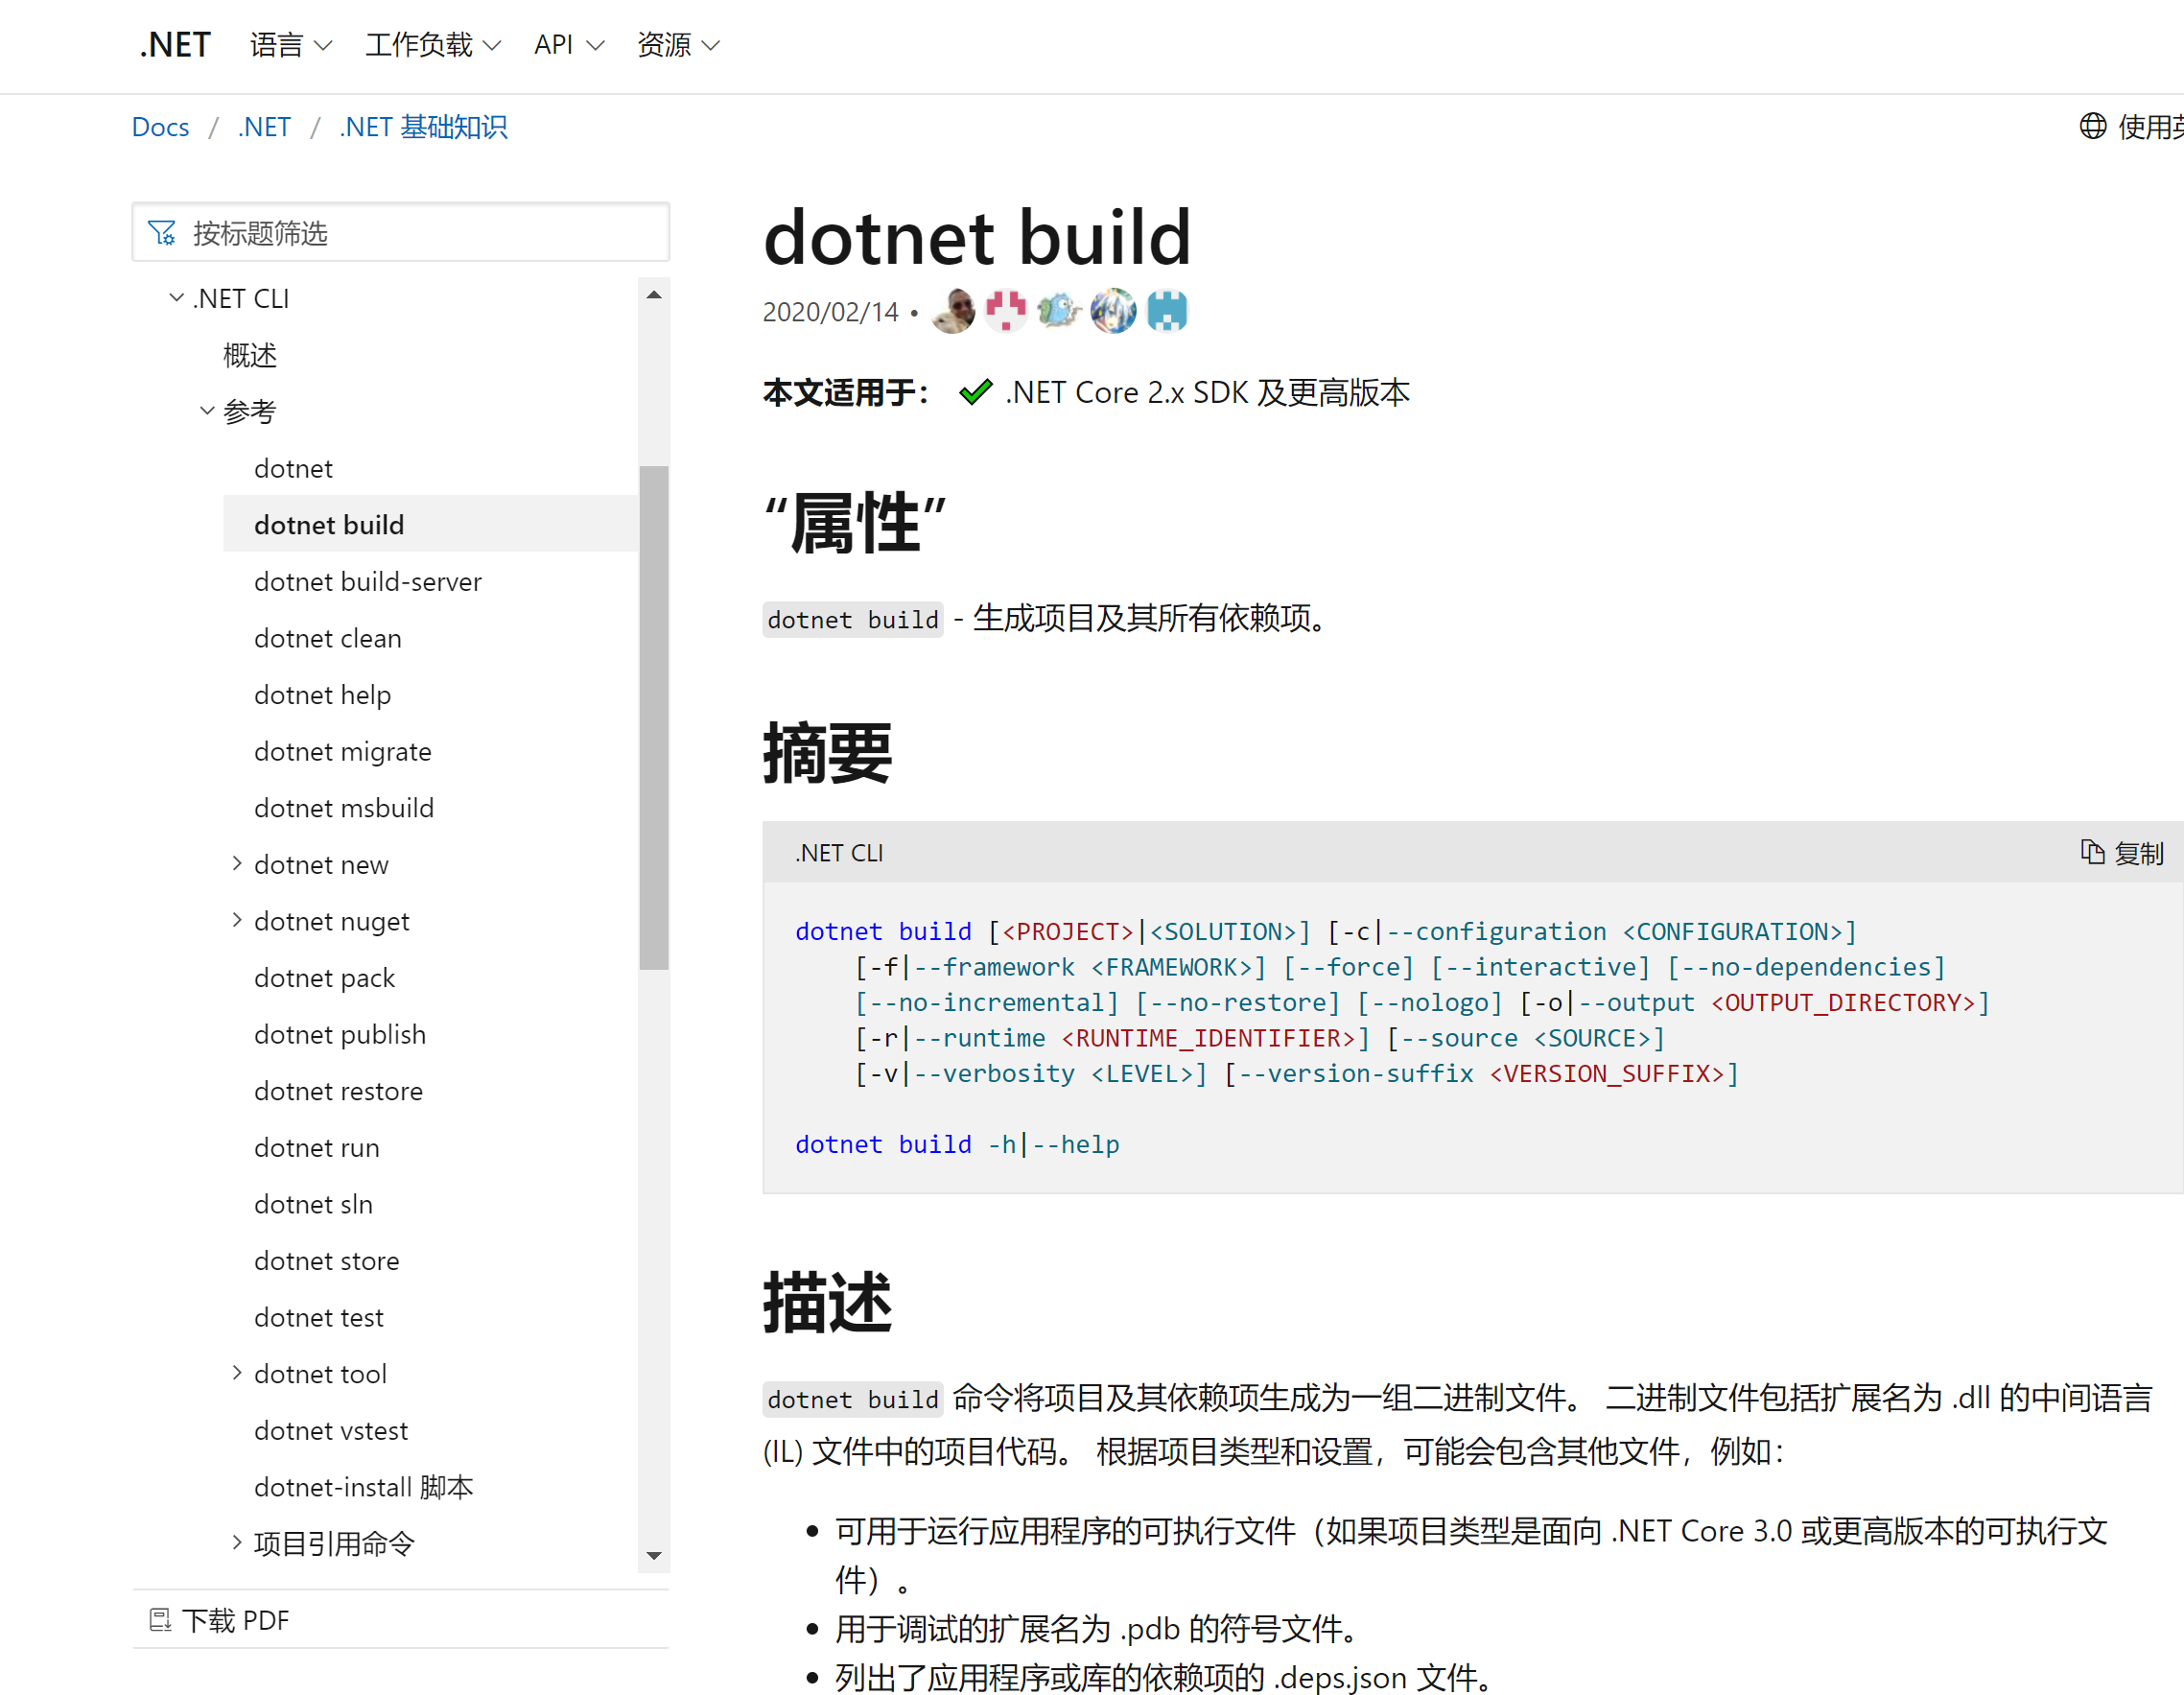This screenshot has width=2184, height=1695.
Task: Expand the 项目引用命令 tree node
Action: tap(237, 1543)
